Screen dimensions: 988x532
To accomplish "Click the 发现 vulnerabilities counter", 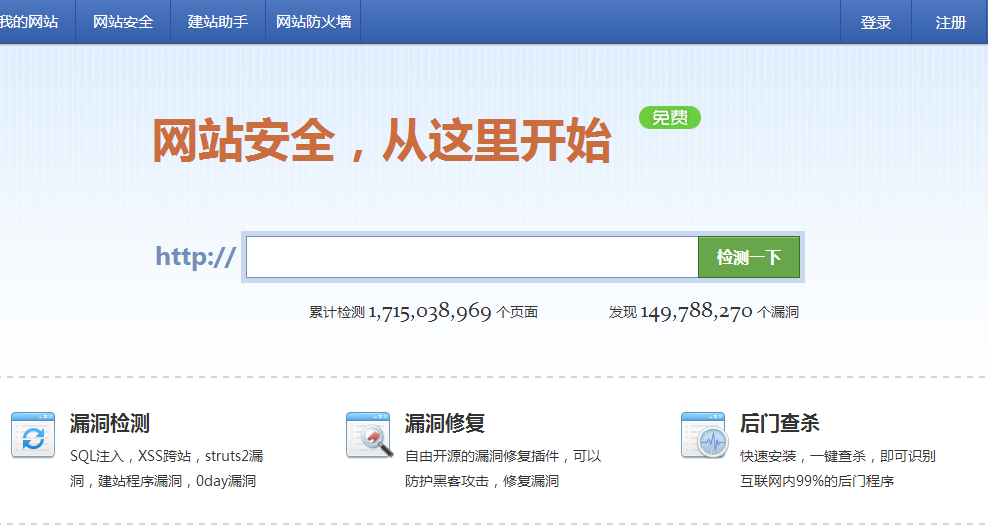I will click(703, 312).
